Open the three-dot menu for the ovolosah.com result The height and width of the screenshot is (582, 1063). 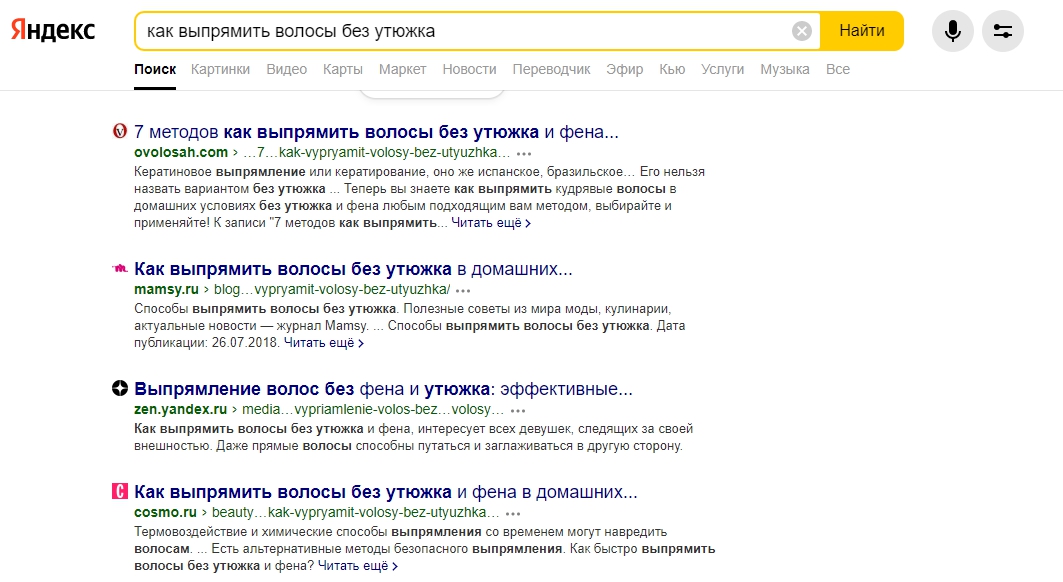point(524,153)
